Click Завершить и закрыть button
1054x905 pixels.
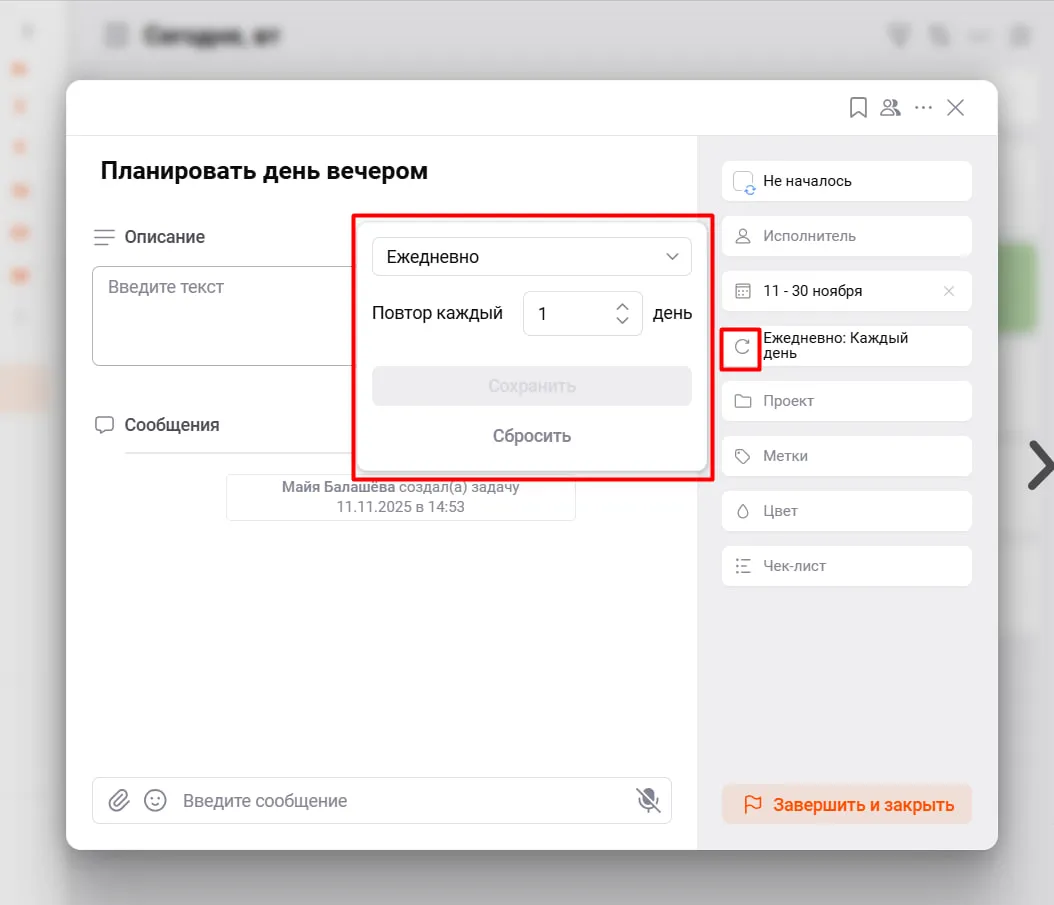[x=846, y=804]
